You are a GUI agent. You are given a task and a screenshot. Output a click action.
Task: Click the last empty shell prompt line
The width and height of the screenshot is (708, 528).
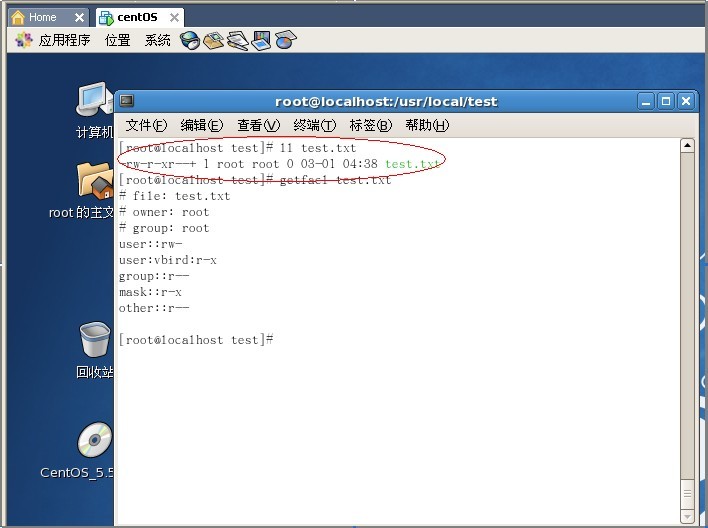click(196, 340)
